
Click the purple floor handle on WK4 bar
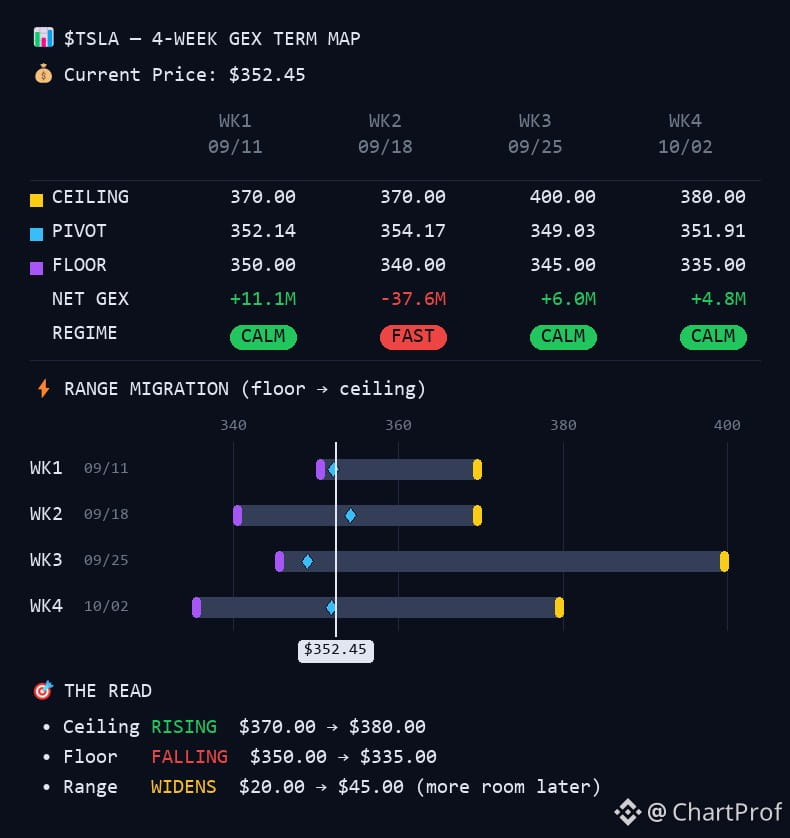(197, 608)
